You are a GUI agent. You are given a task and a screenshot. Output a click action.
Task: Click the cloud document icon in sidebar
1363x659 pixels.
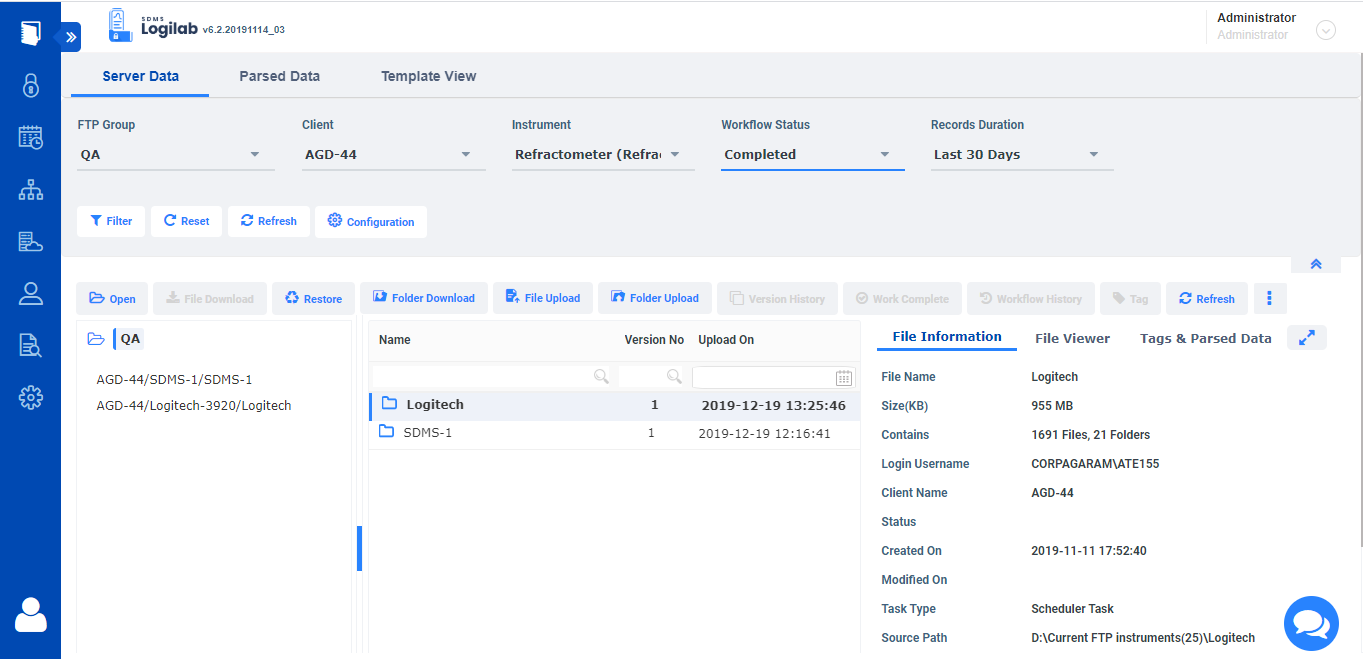(x=30, y=241)
